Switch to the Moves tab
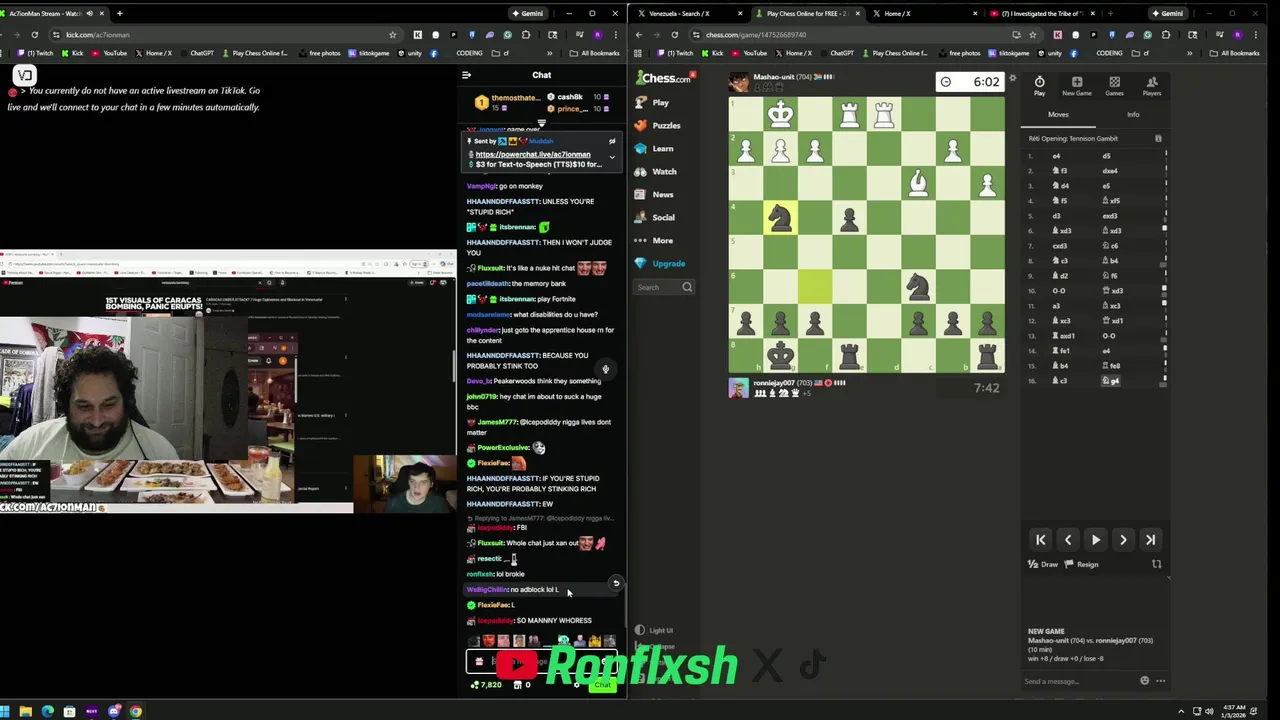The image size is (1280, 720). pyautogui.click(x=1058, y=114)
